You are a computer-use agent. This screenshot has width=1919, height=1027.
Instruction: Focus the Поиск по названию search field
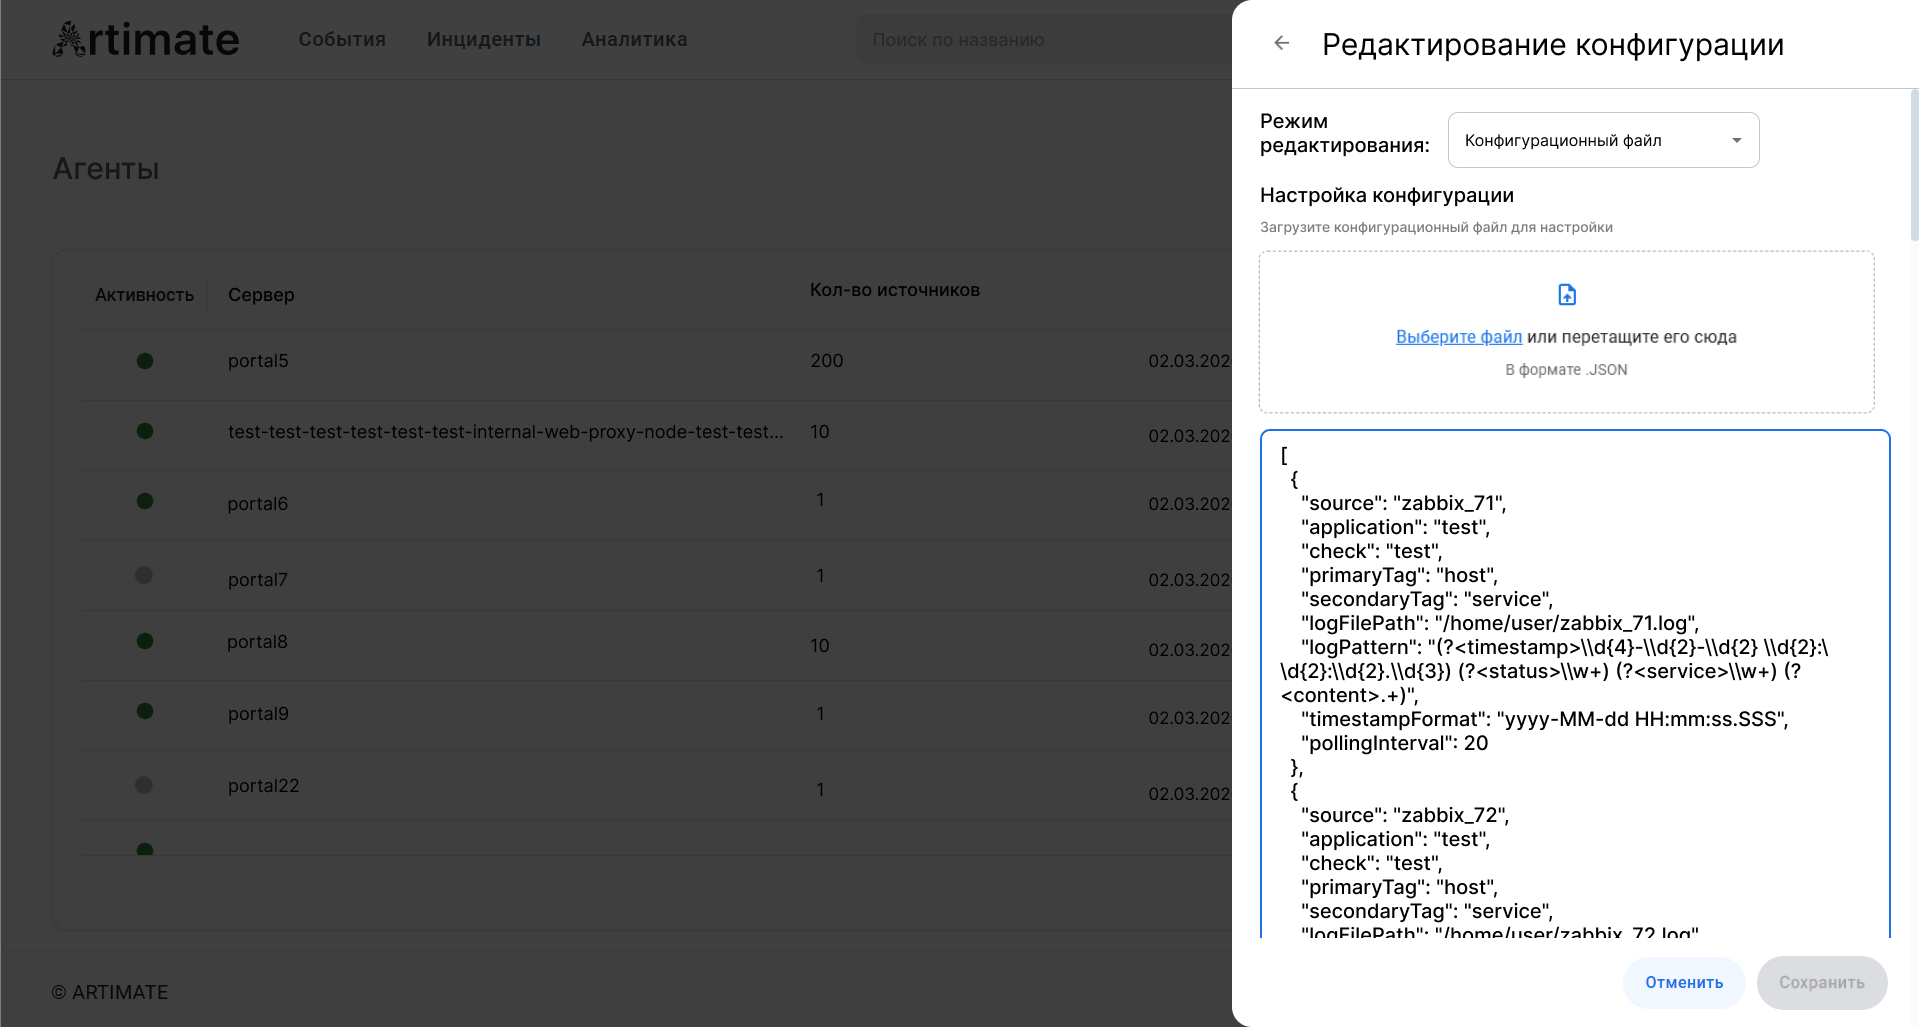click(1040, 40)
